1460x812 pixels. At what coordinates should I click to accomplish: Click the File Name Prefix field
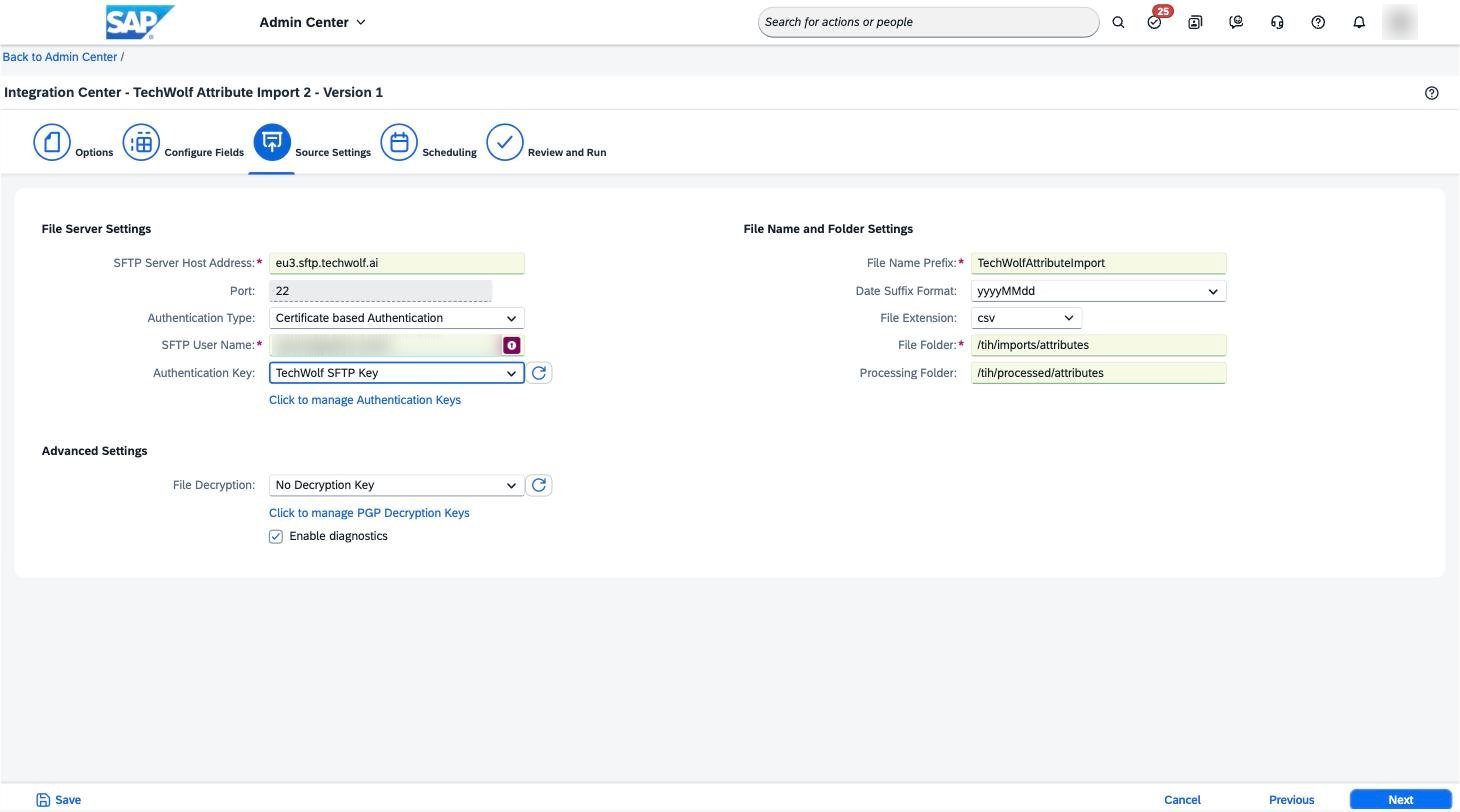click(x=1099, y=263)
